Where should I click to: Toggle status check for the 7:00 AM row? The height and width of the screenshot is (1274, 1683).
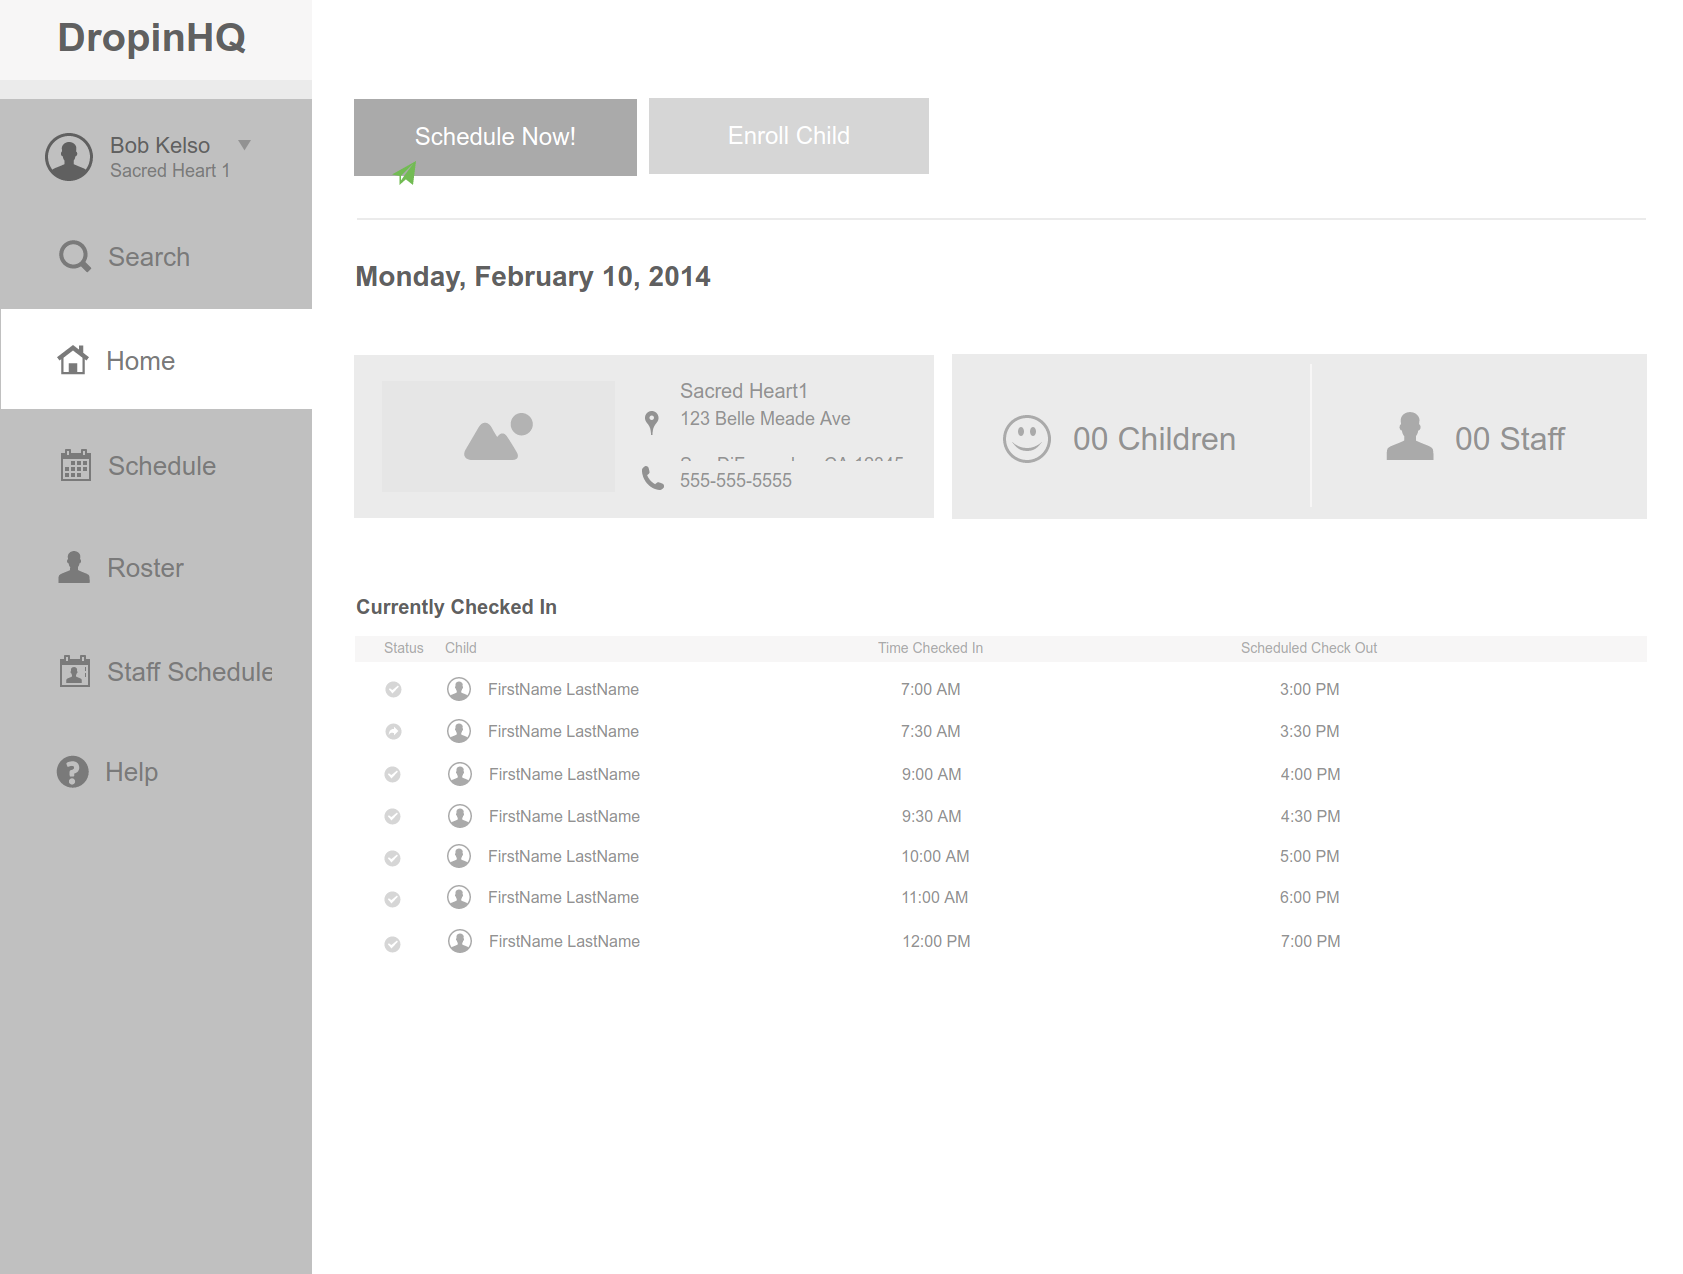(393, 689)
